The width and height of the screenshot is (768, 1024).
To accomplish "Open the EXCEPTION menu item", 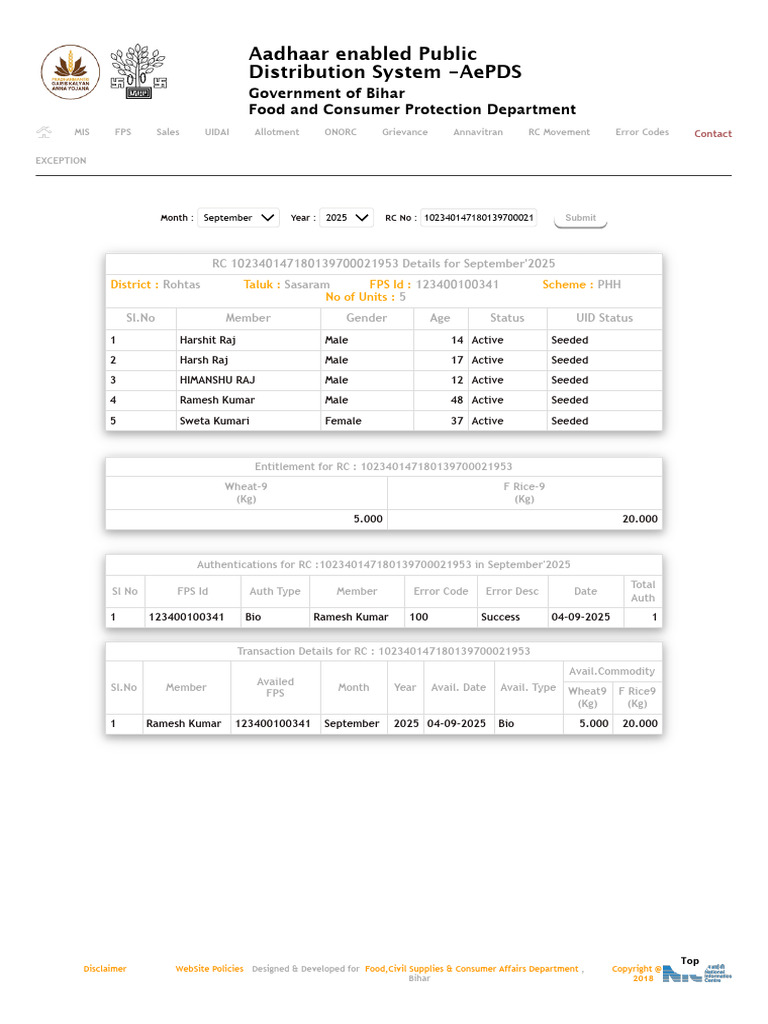I will pos(61,161).
